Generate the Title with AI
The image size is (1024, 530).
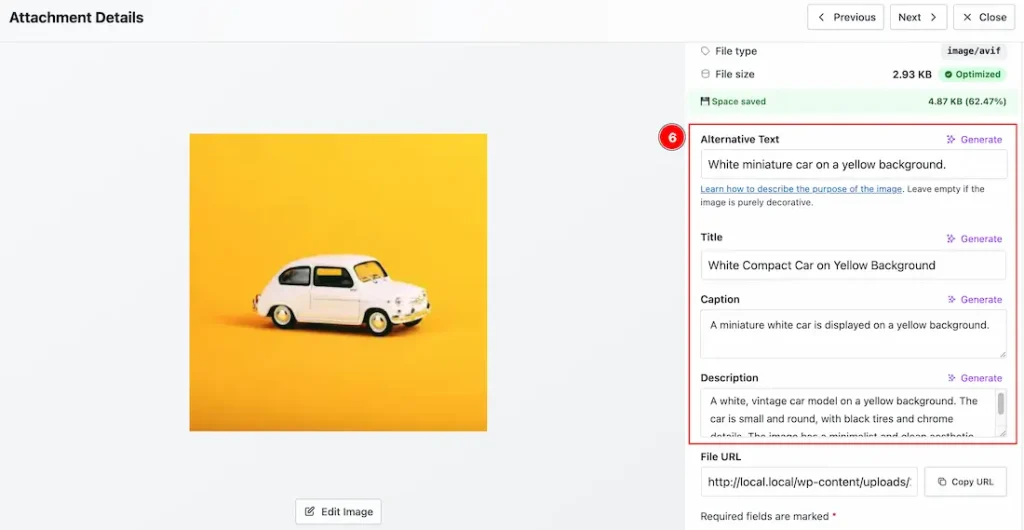pos(974,239)
